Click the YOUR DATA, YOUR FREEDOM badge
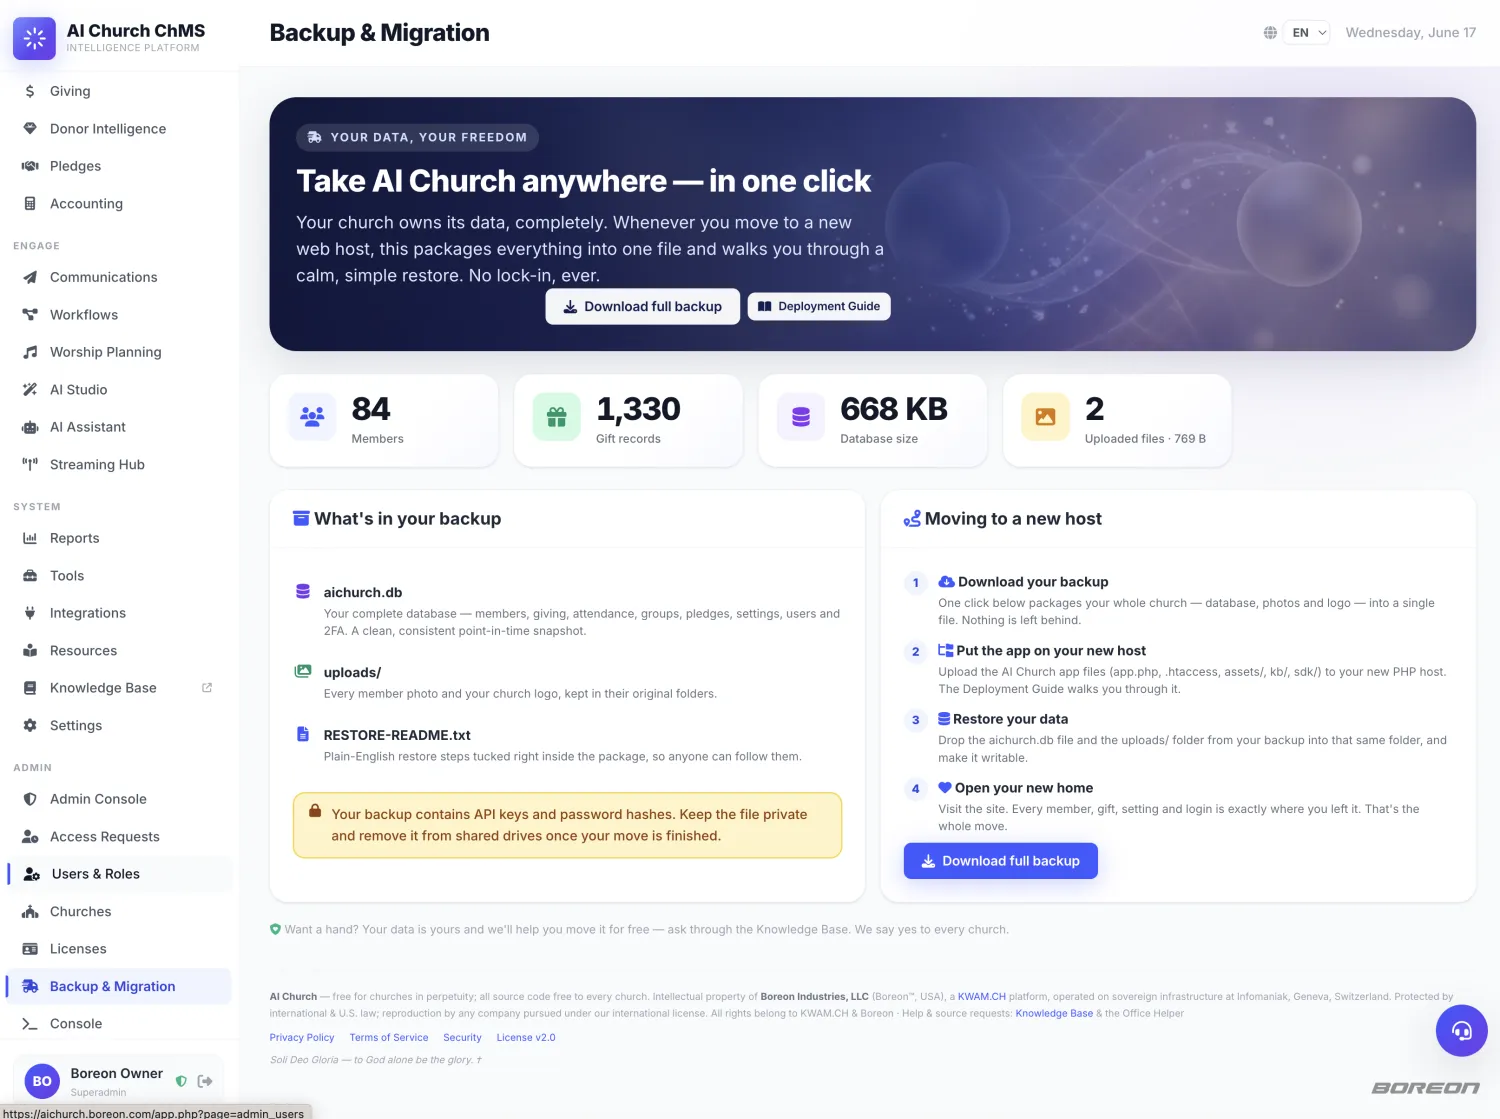Screen dimensions: 1500x1119 tap(418, 137)
